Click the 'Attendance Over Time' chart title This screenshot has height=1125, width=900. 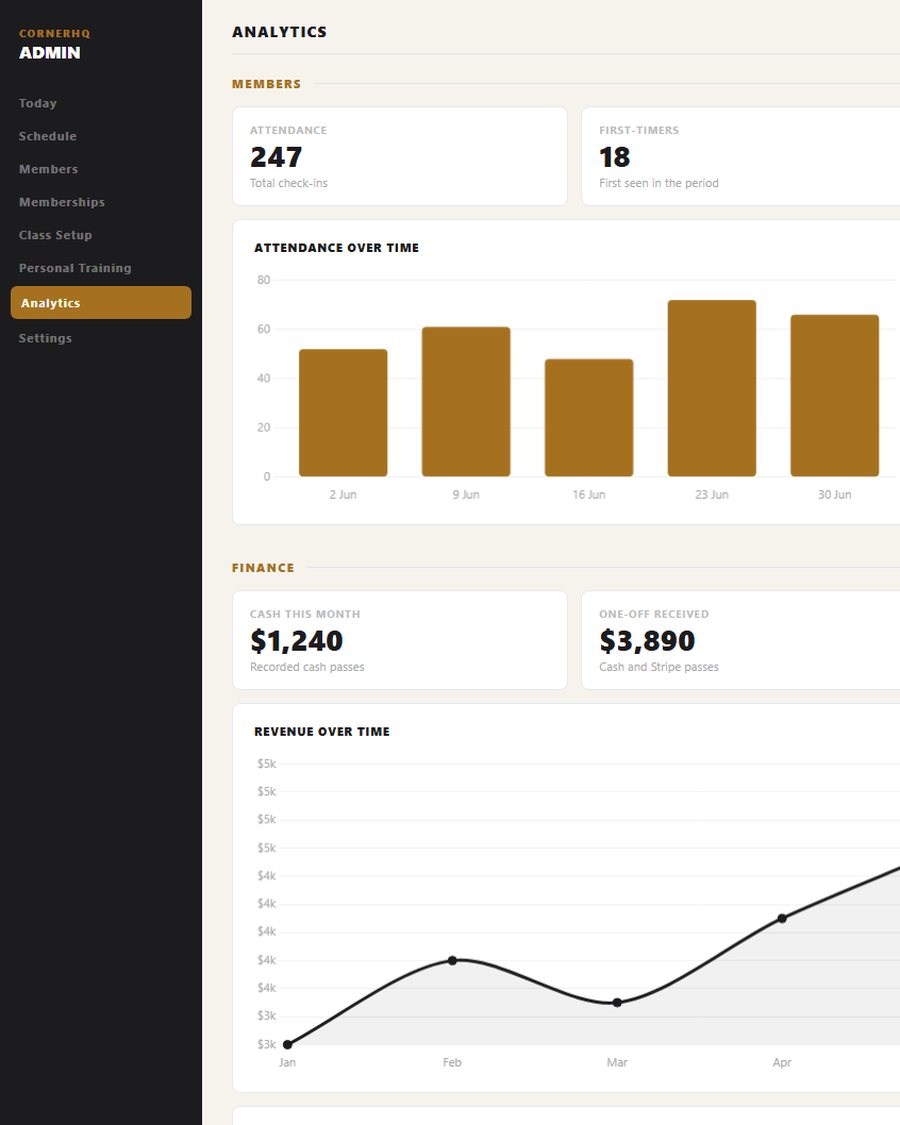click(x=337, y=248)
